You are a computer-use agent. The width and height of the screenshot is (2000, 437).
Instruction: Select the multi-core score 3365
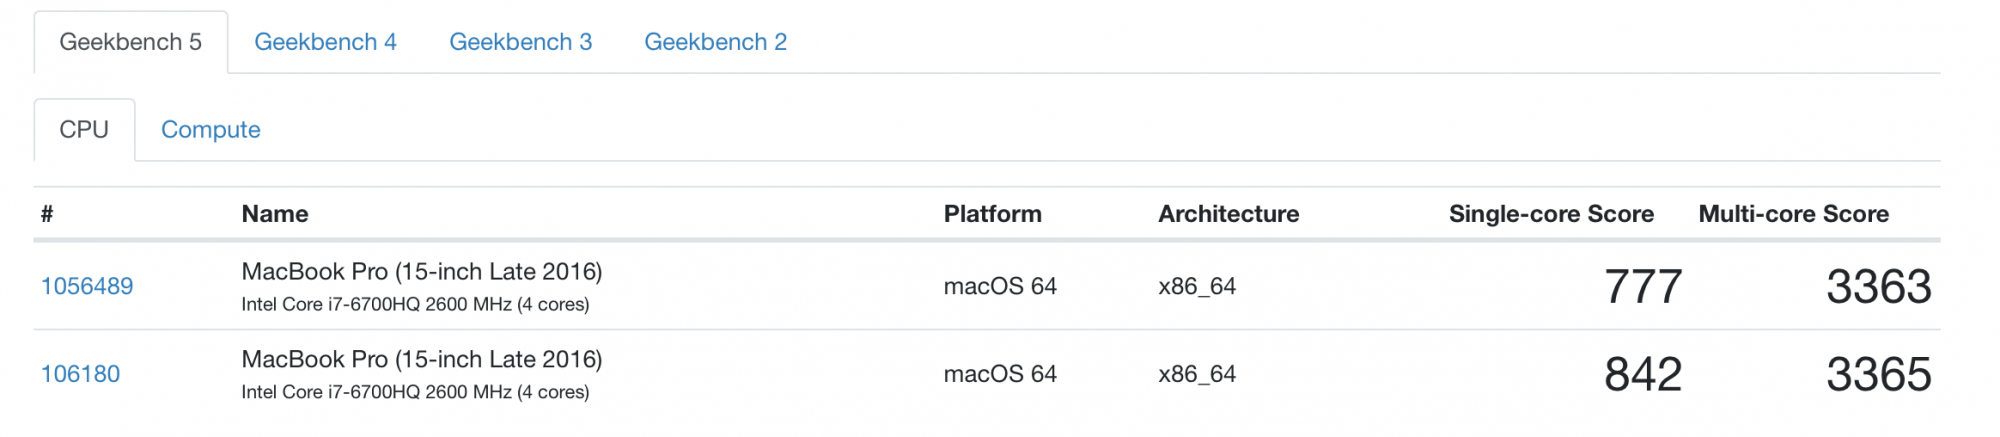click(x=1879, y=375)
